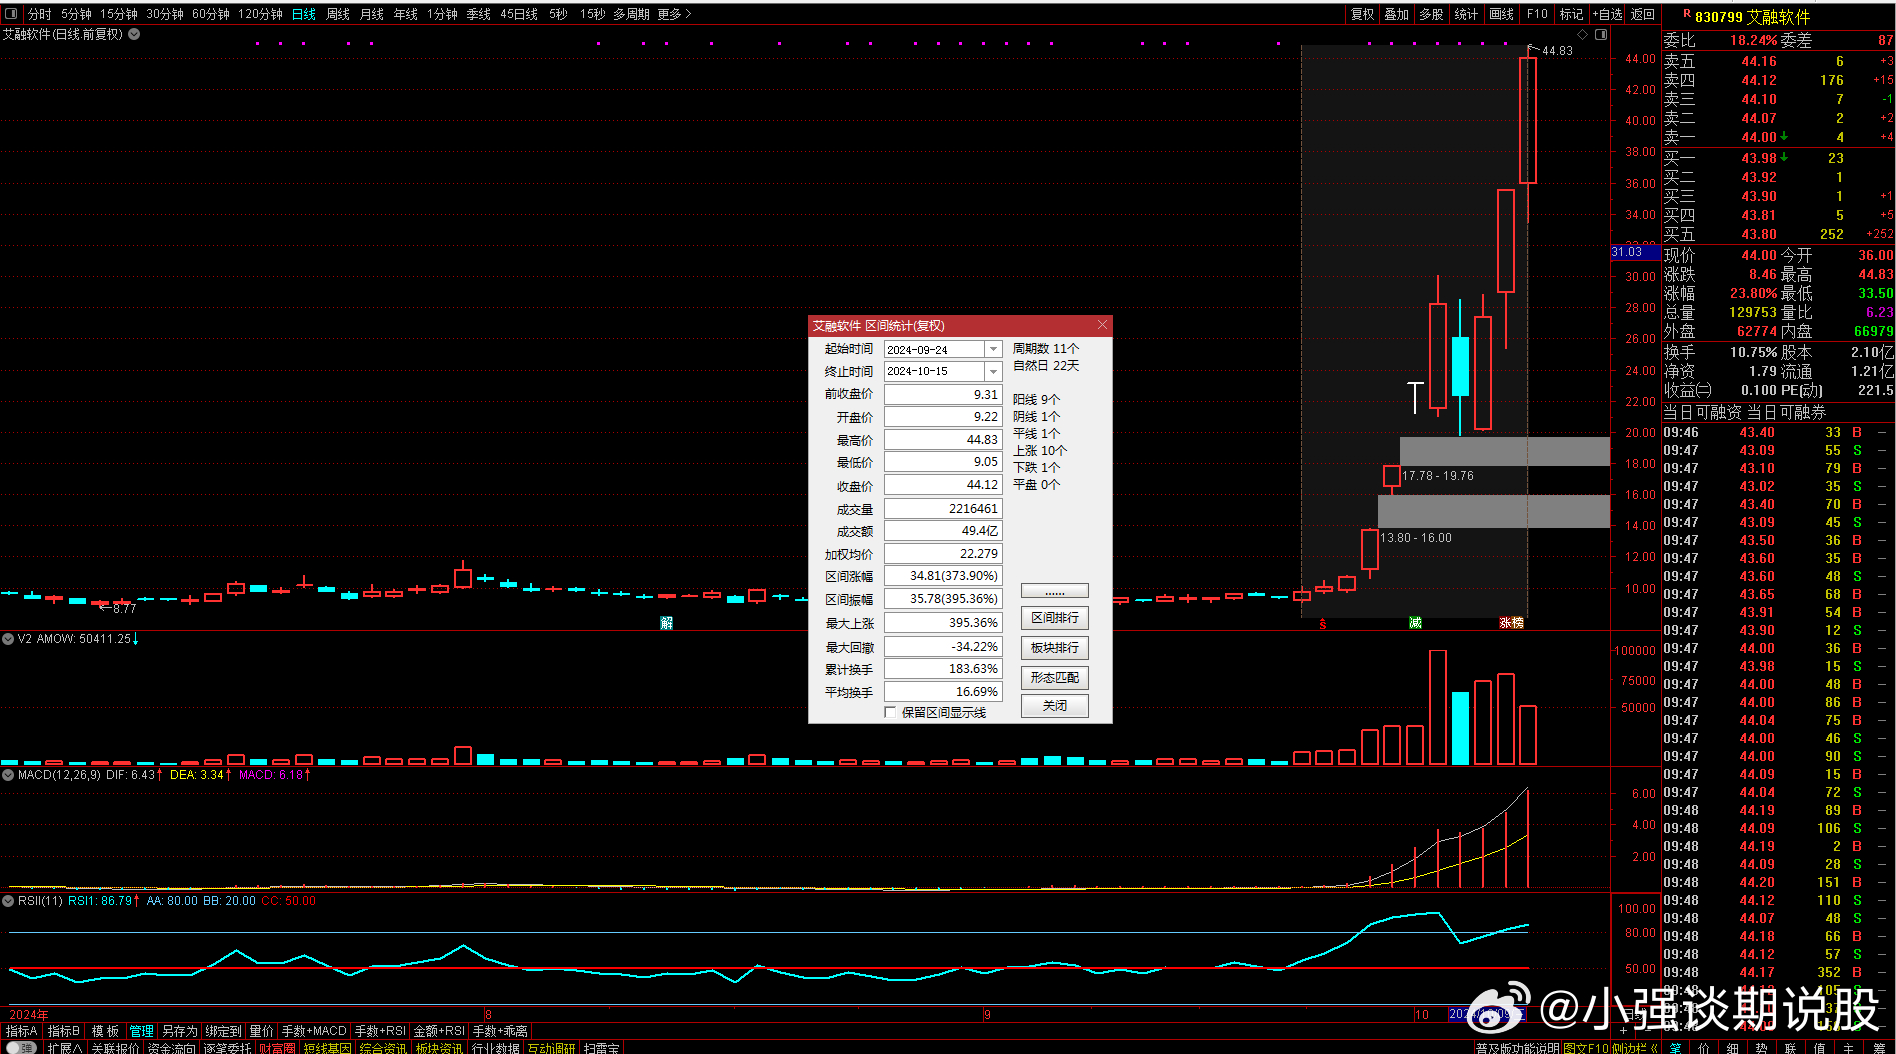
Task: Open the 资金流向 tab
Action: click(x=172, y=1048)
